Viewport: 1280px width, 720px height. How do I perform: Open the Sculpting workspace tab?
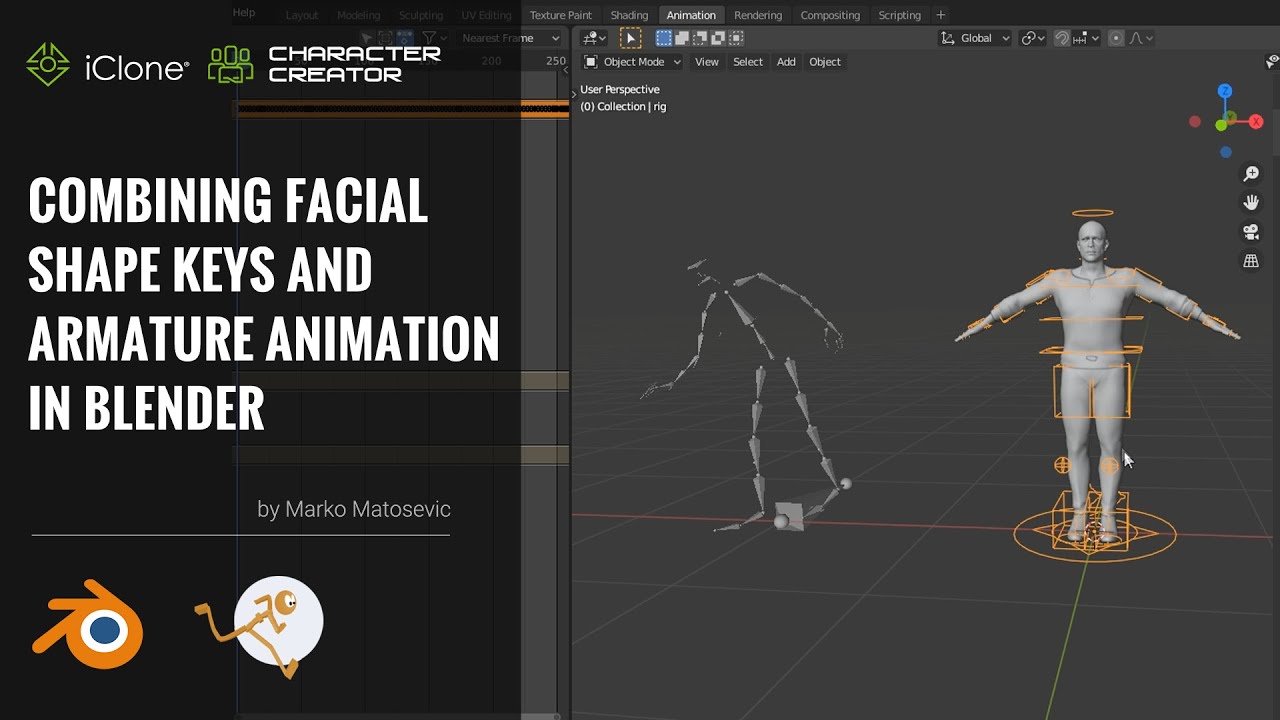pos(421,15)
